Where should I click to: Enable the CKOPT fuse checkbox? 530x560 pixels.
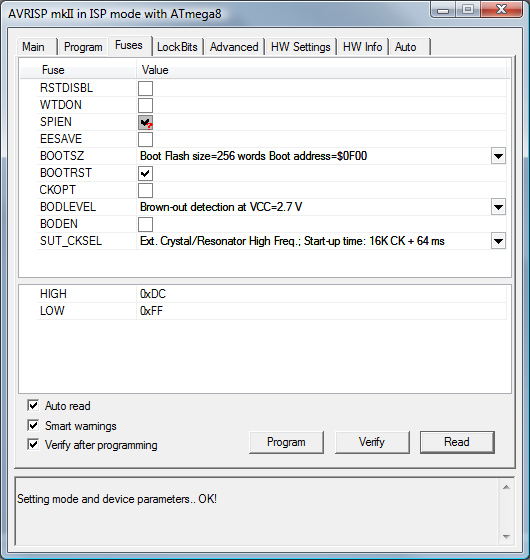[x=145, y=190]
